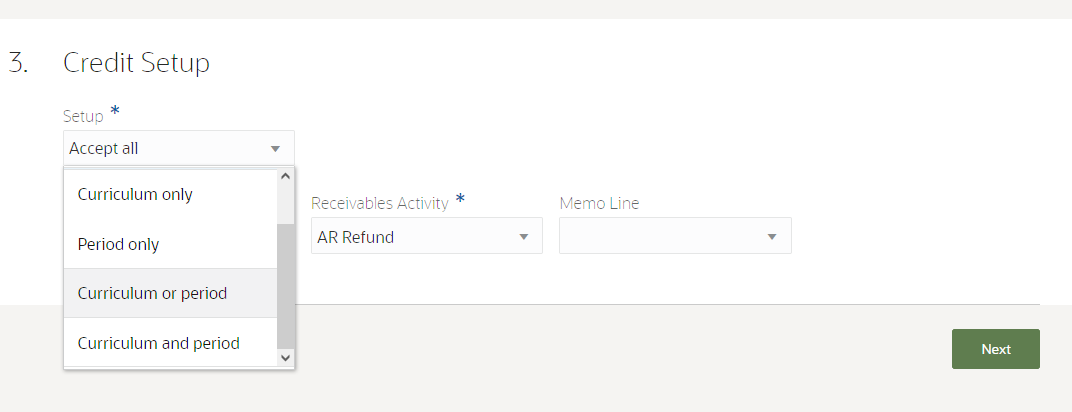Click the Credit Setup heading

point(136,63)
